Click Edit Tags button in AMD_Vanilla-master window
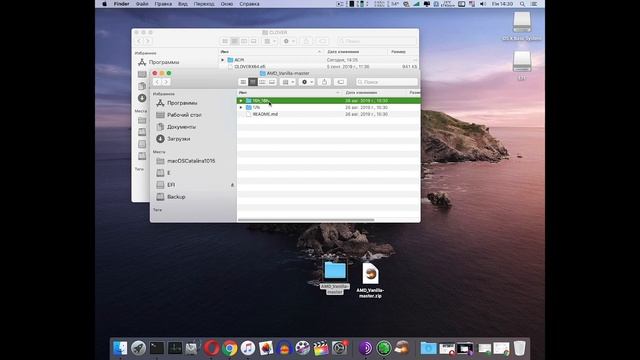Viewport: 640px width, 360px height. [x=340, y=82]
